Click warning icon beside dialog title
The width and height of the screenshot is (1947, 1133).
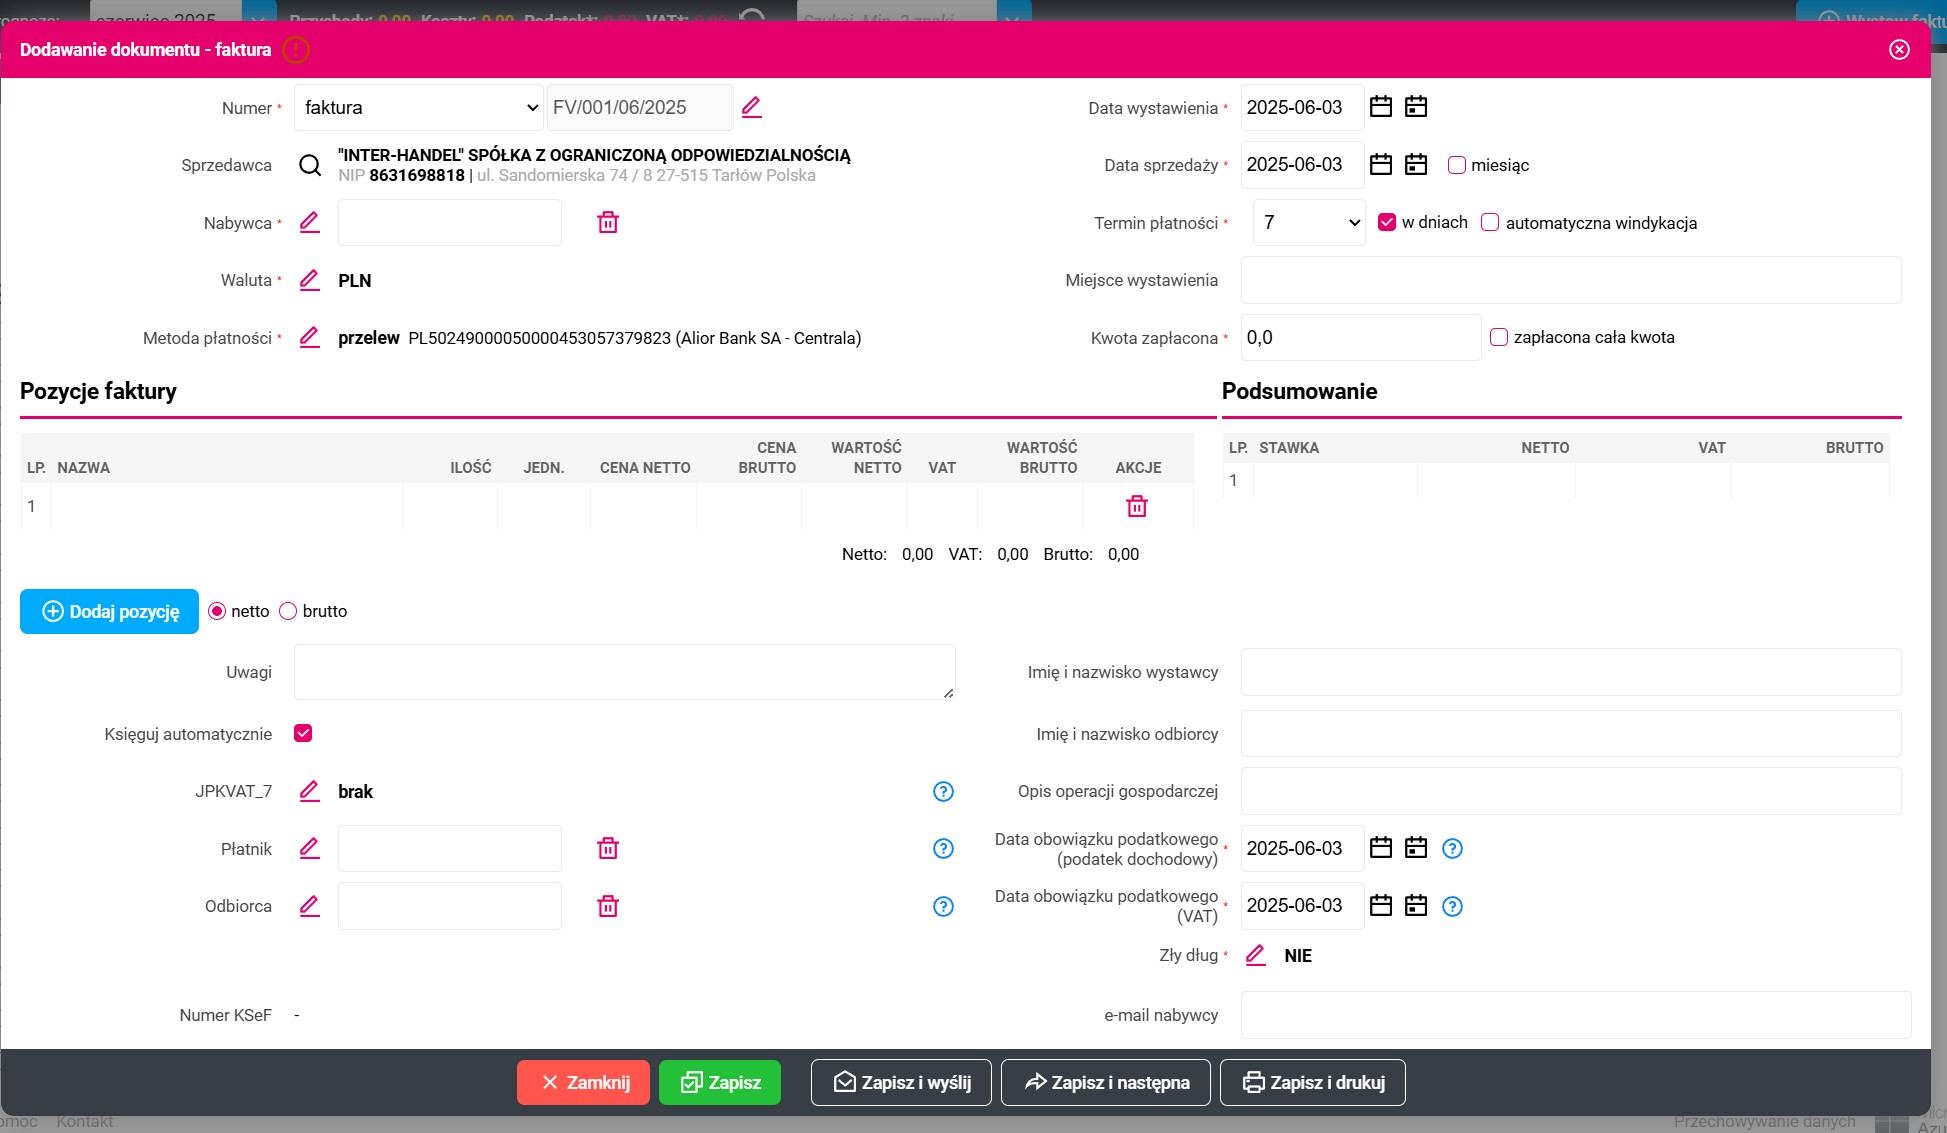[x=296, y=50]
